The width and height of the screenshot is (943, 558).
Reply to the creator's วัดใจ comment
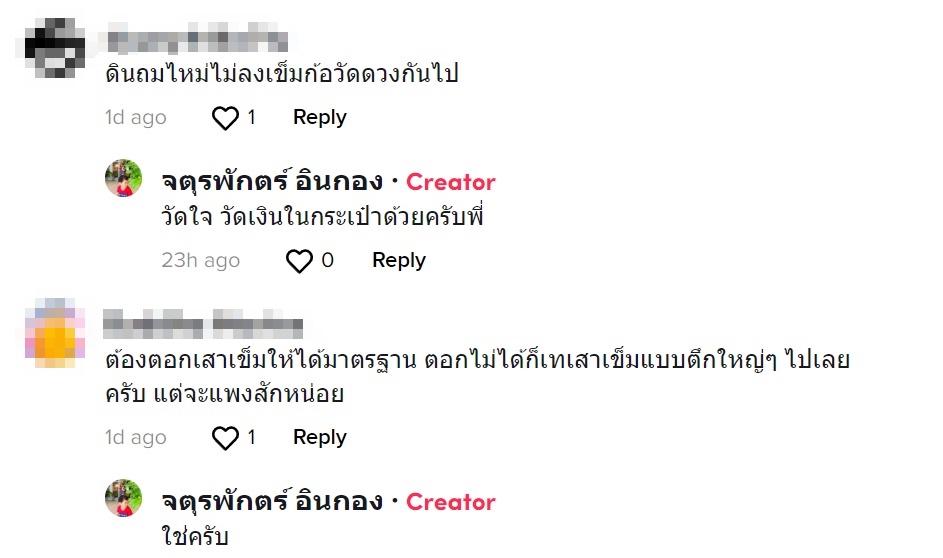tap(398, 260)
